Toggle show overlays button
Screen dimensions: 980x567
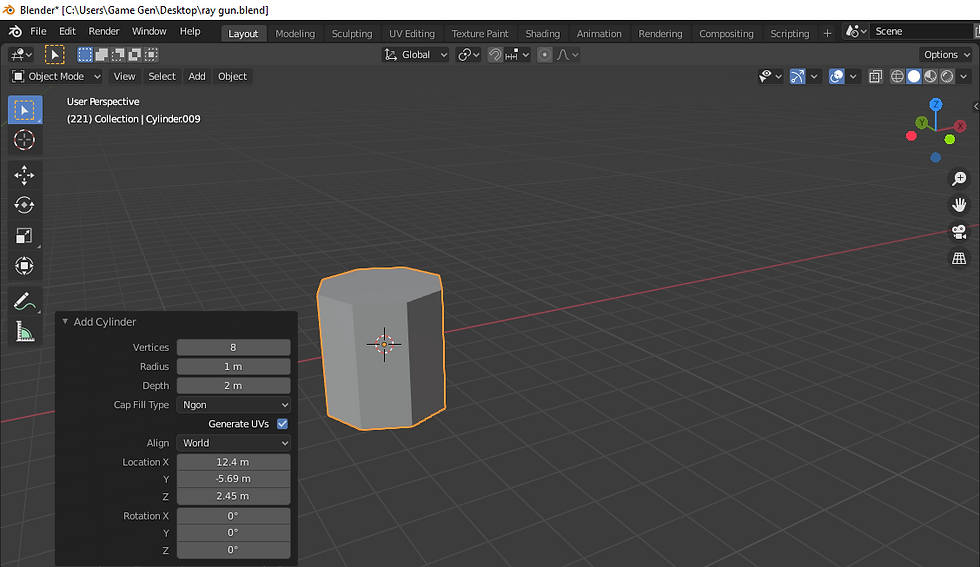tap(836, 76)
